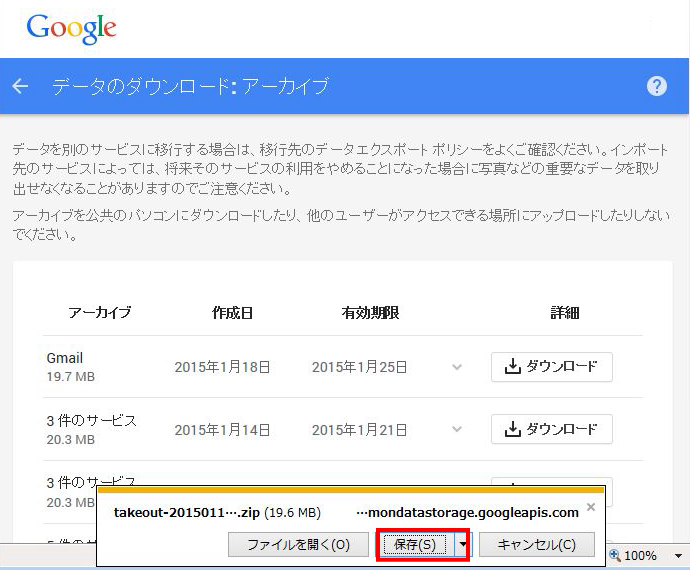
Task: Close the download notification bar
Action: 591,507
